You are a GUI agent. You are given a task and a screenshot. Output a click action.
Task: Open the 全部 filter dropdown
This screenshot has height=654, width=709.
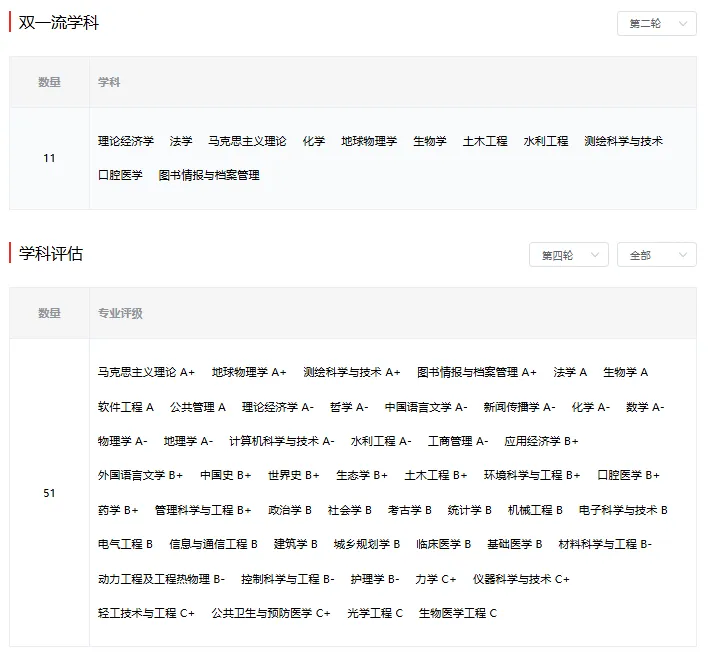(x=657, y=255)
